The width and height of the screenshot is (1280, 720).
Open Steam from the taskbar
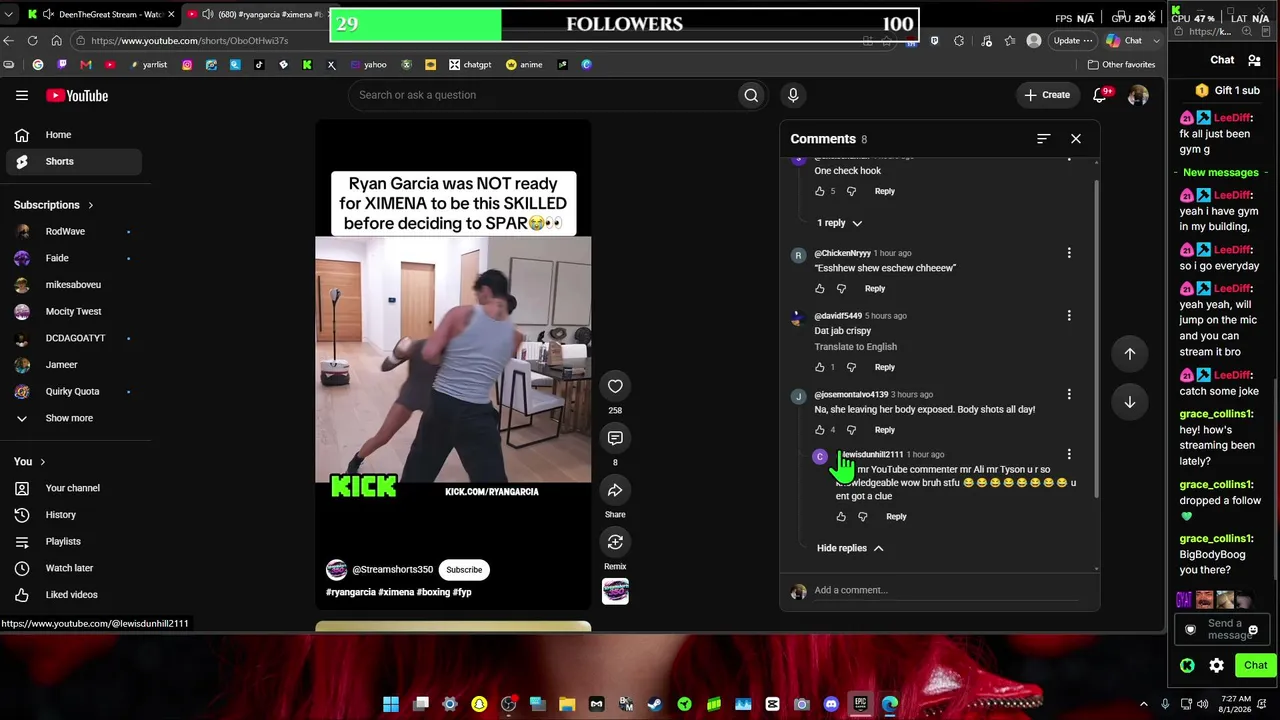pyautogui.click(x=655, y=704)
